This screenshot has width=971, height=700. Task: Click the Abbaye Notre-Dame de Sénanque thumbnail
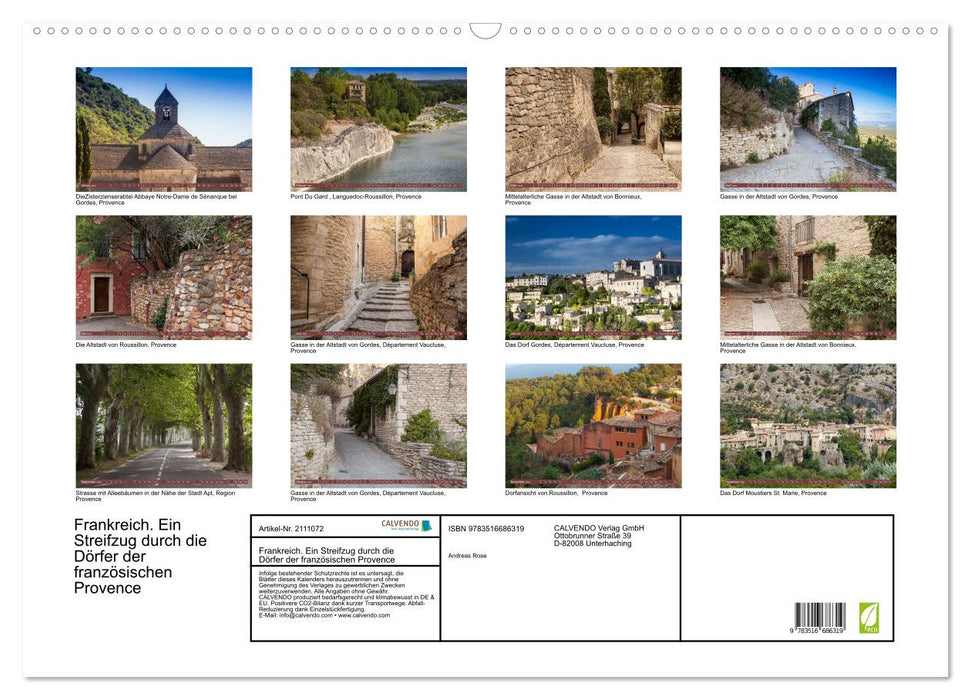click(163, 128)
